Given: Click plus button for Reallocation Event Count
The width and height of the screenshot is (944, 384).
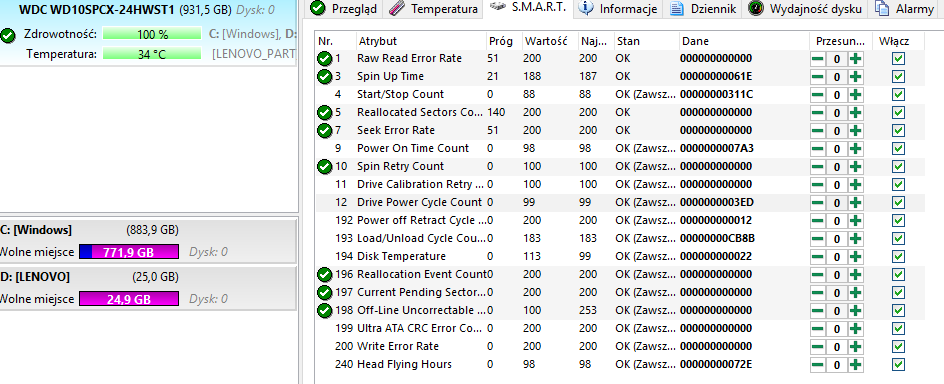Looking at the screenshot, I should tap(856, 275).
